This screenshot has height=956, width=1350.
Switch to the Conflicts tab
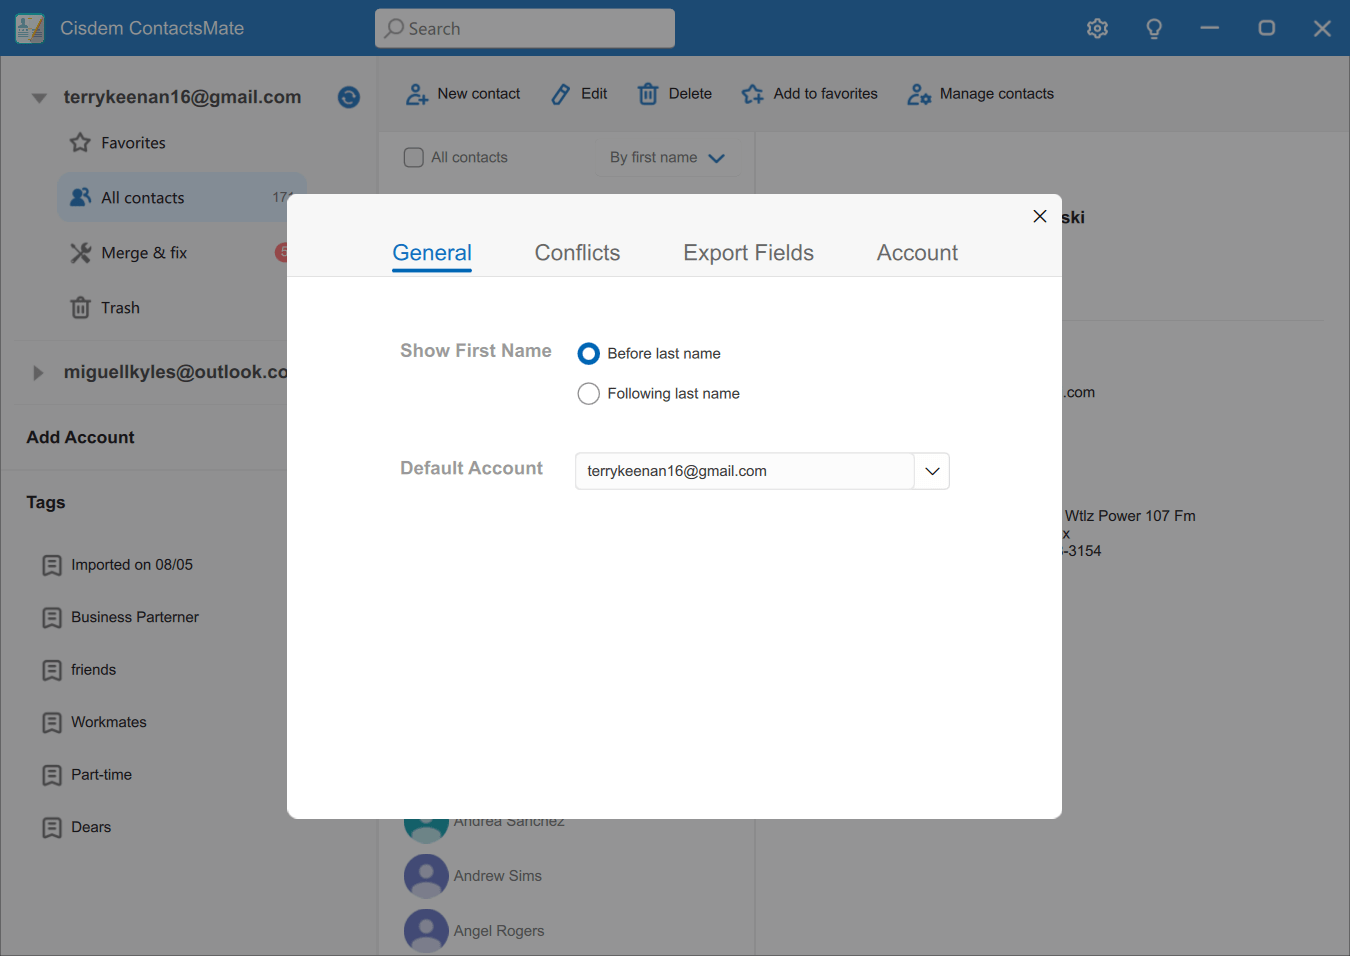(577, 253)
